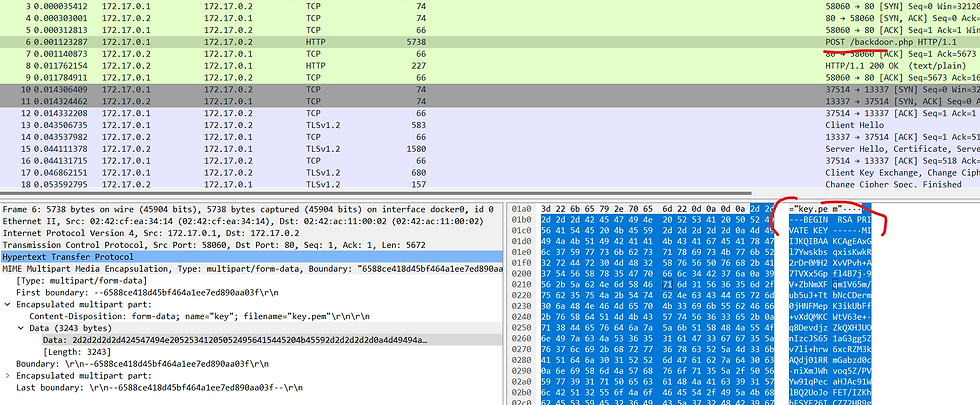The width and height of the screenshot is (980, 405).
Task: Expand the second Encapsulated multipart part
Action: 7,376
